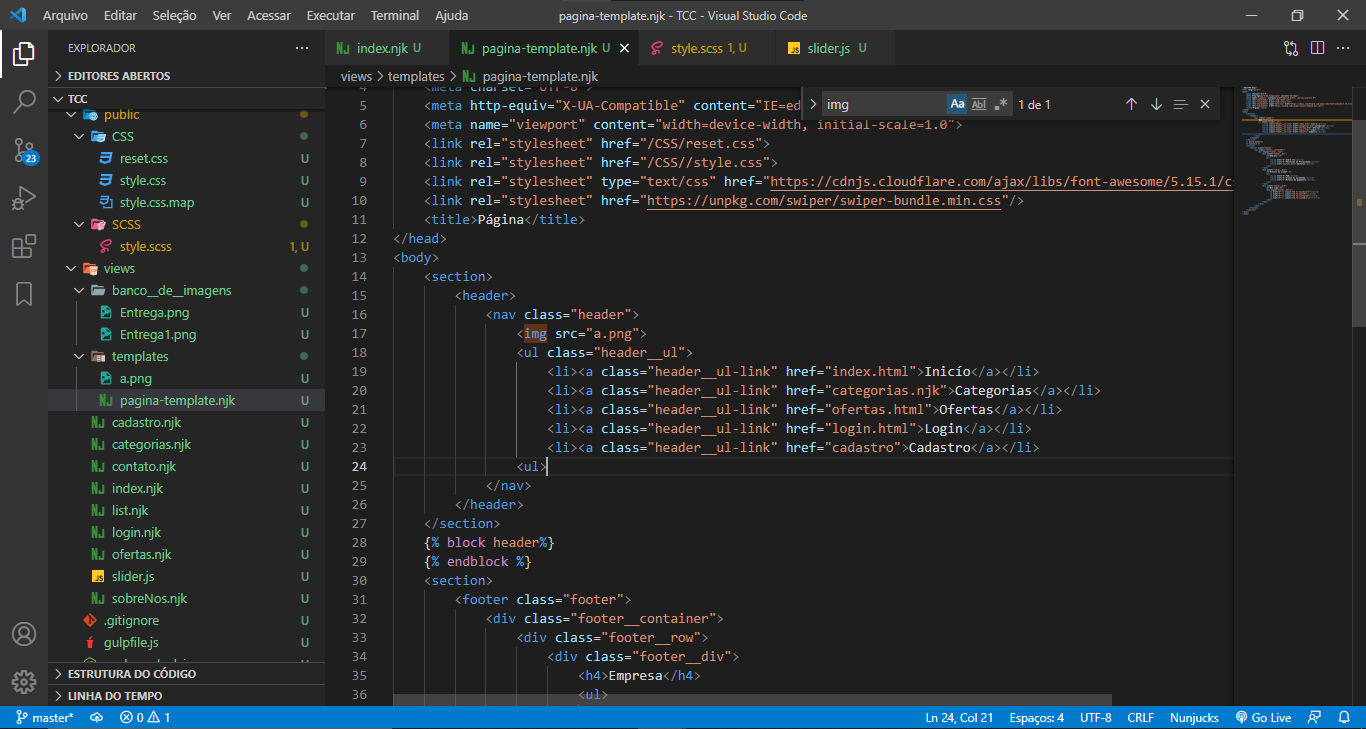This screenshot has width=1366, height=729.
Task: Click find in selection icon
Action: 1180,104
